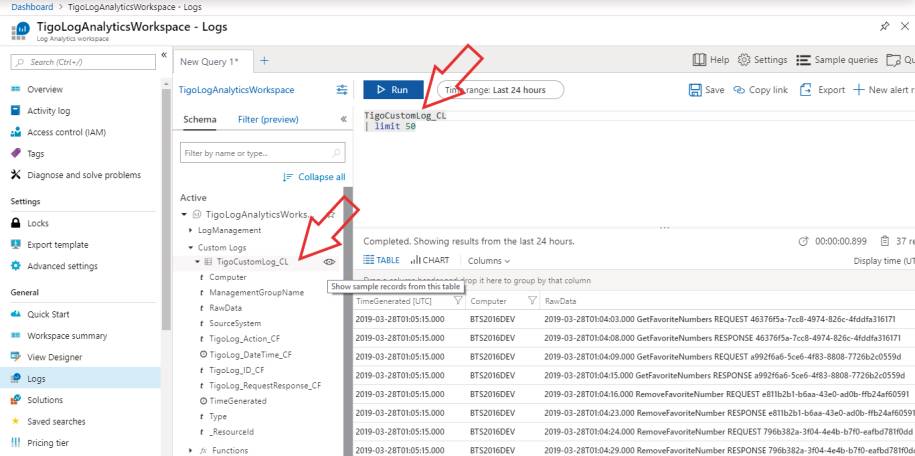Open the Time range Last 24 hours picker
This screenshot has height=456, width=915.
click(x=501, y=90)
